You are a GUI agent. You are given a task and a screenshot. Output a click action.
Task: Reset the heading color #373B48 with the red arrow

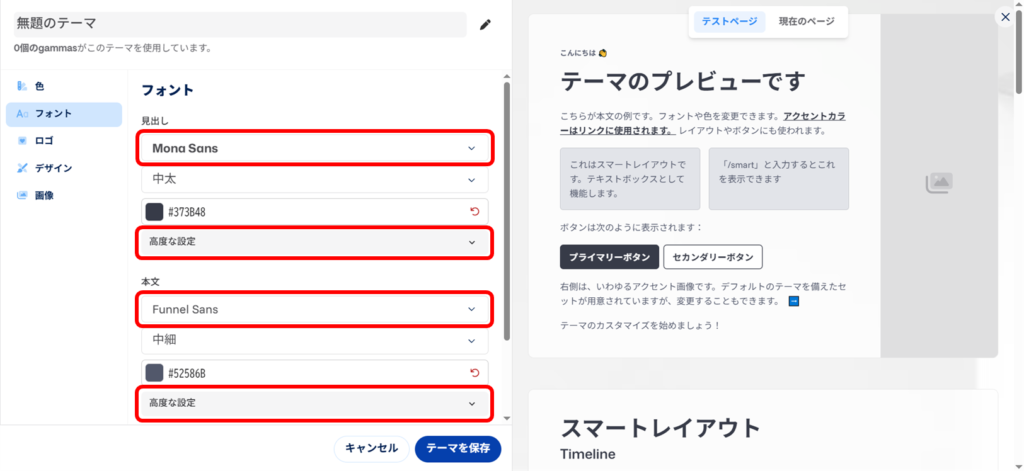click(474, 211)
